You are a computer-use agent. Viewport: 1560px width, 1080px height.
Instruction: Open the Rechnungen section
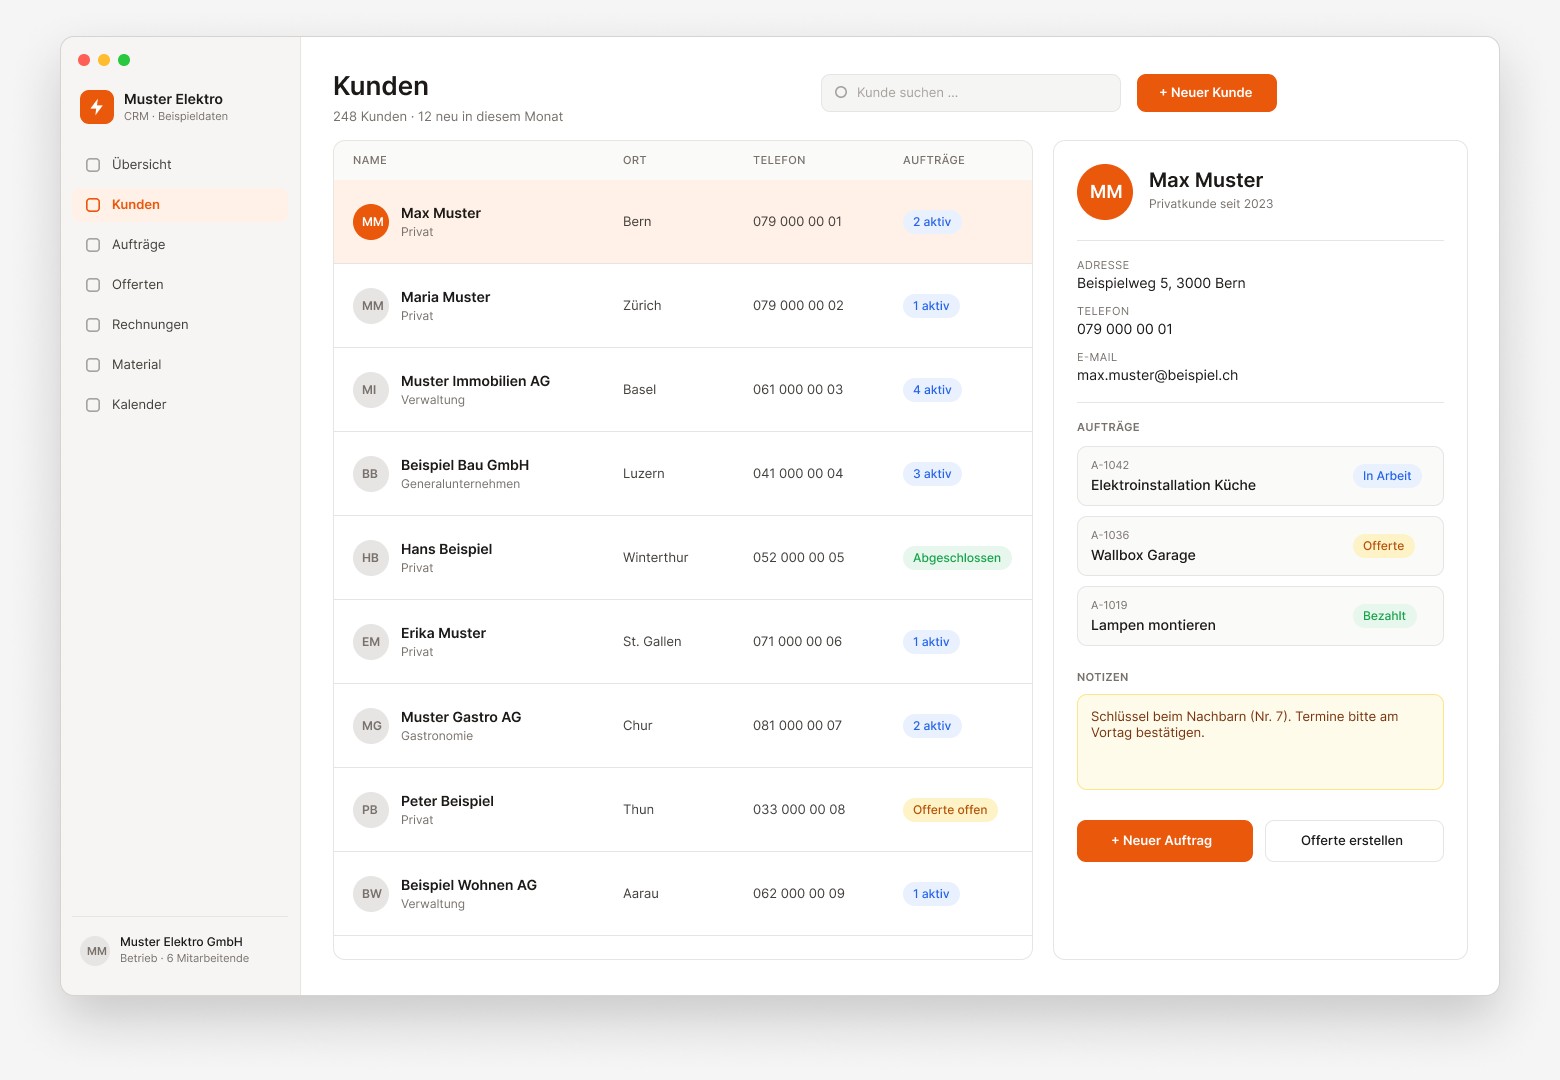[180, 325]
